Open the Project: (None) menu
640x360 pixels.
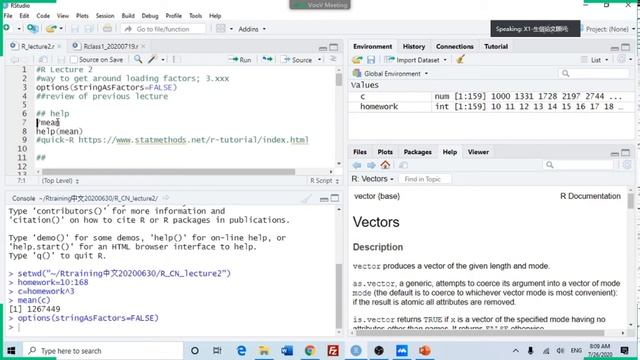[x=607, y=29]
